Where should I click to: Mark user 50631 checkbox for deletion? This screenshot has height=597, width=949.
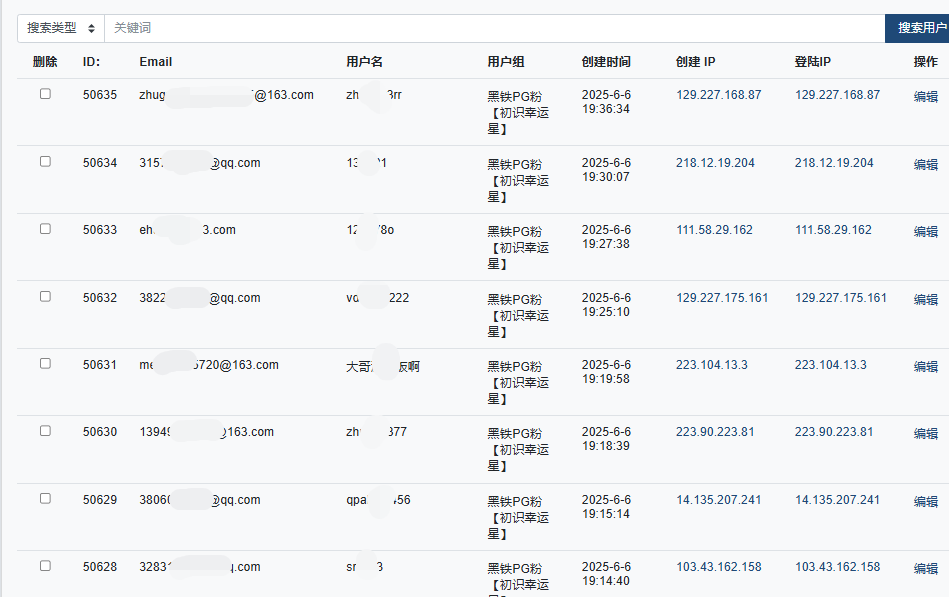[x=45, y=364]
